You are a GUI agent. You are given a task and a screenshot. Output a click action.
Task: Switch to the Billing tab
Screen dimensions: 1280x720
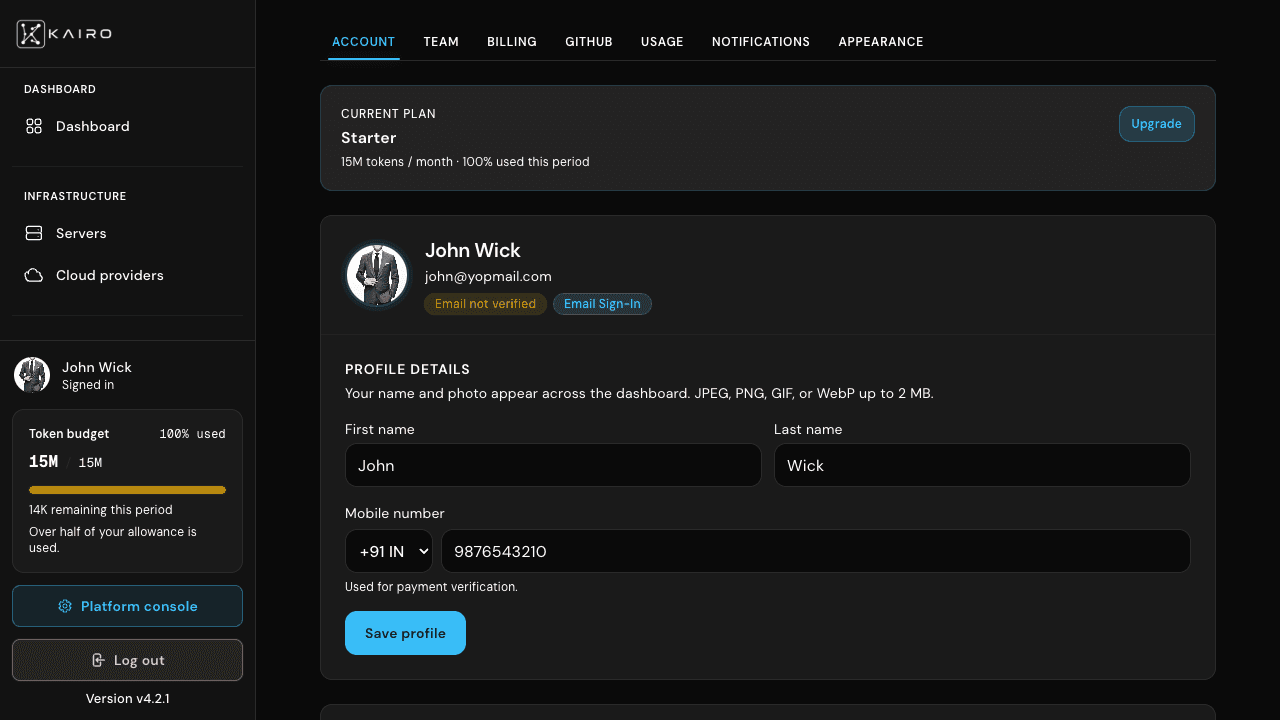(512, 42)
